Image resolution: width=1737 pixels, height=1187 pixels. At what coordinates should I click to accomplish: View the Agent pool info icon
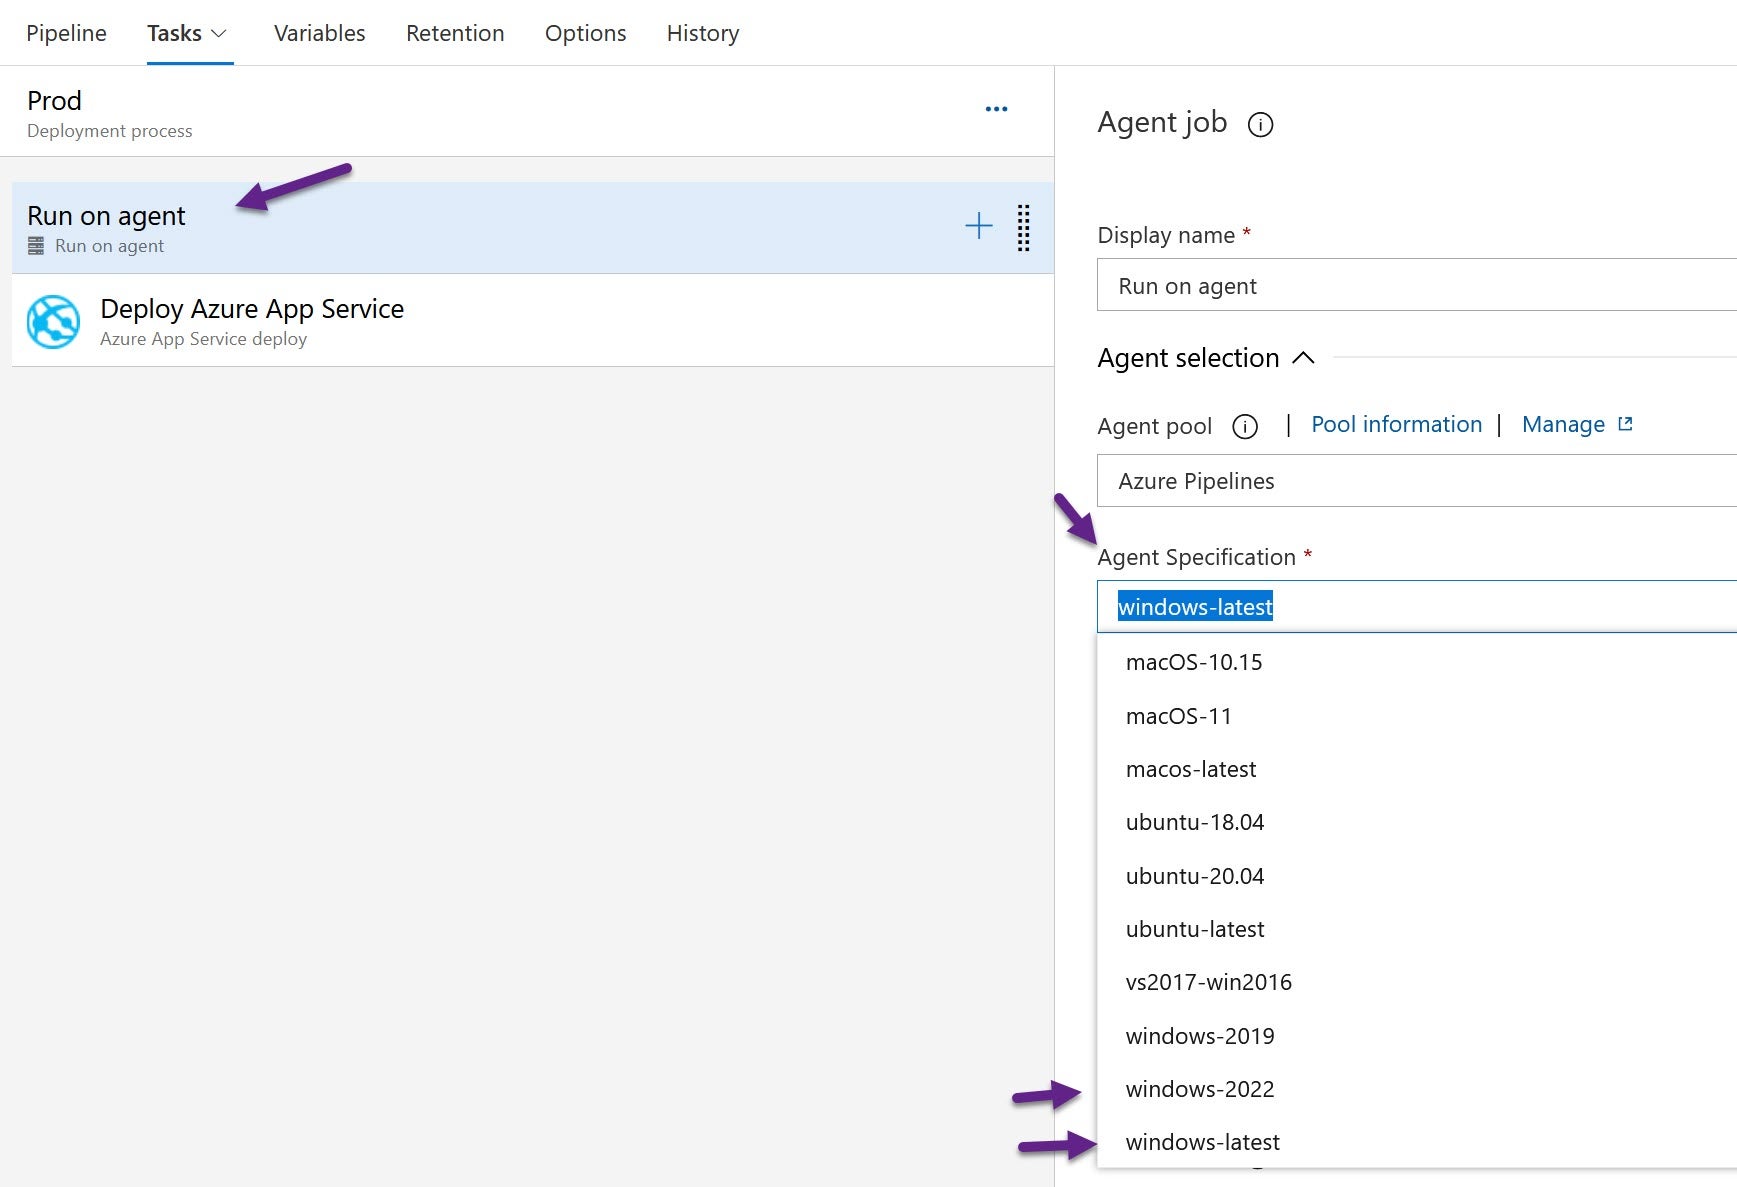pos(1244,426)
